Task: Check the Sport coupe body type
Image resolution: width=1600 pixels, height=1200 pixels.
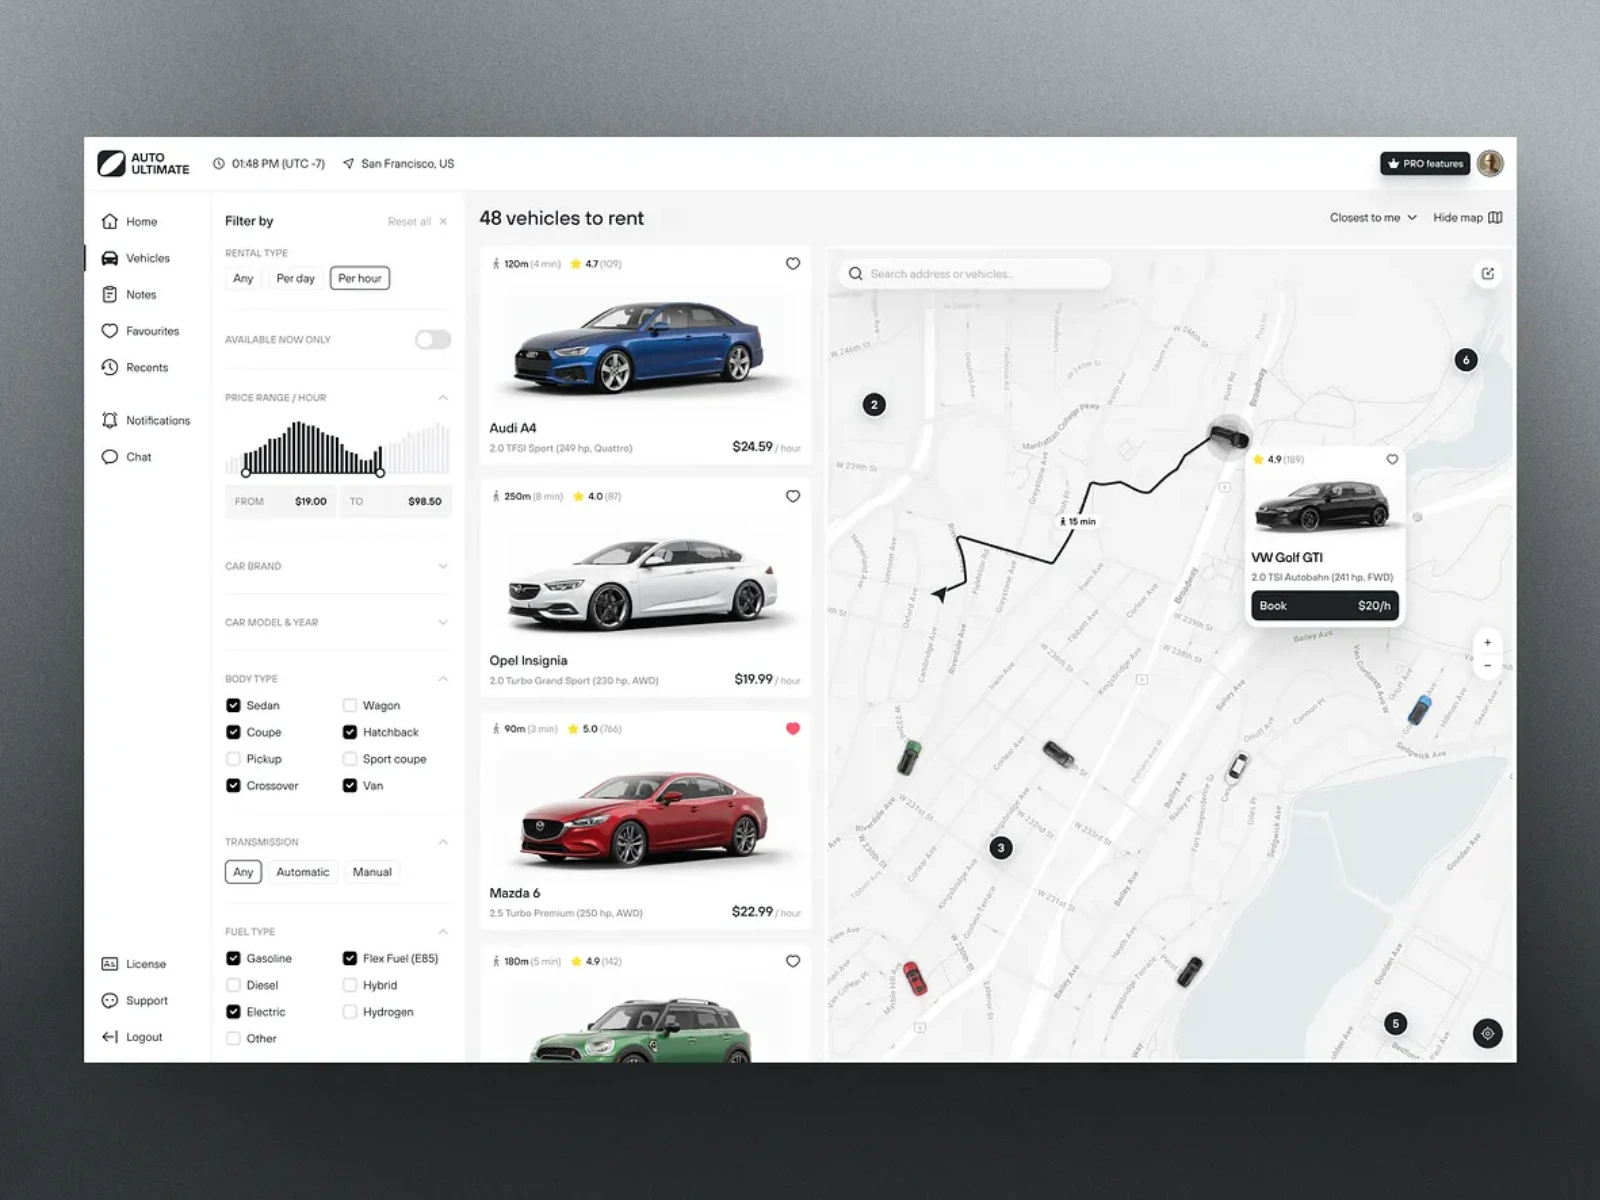Action: pos(350,759)
